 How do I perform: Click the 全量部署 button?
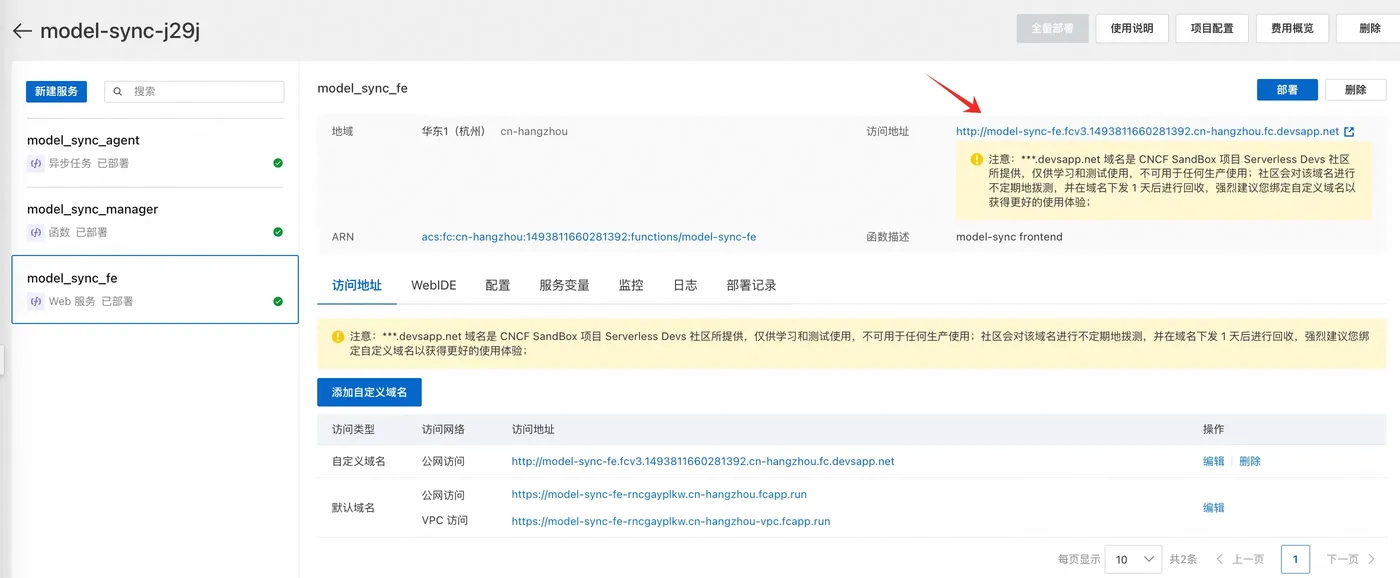(1052, 28)
